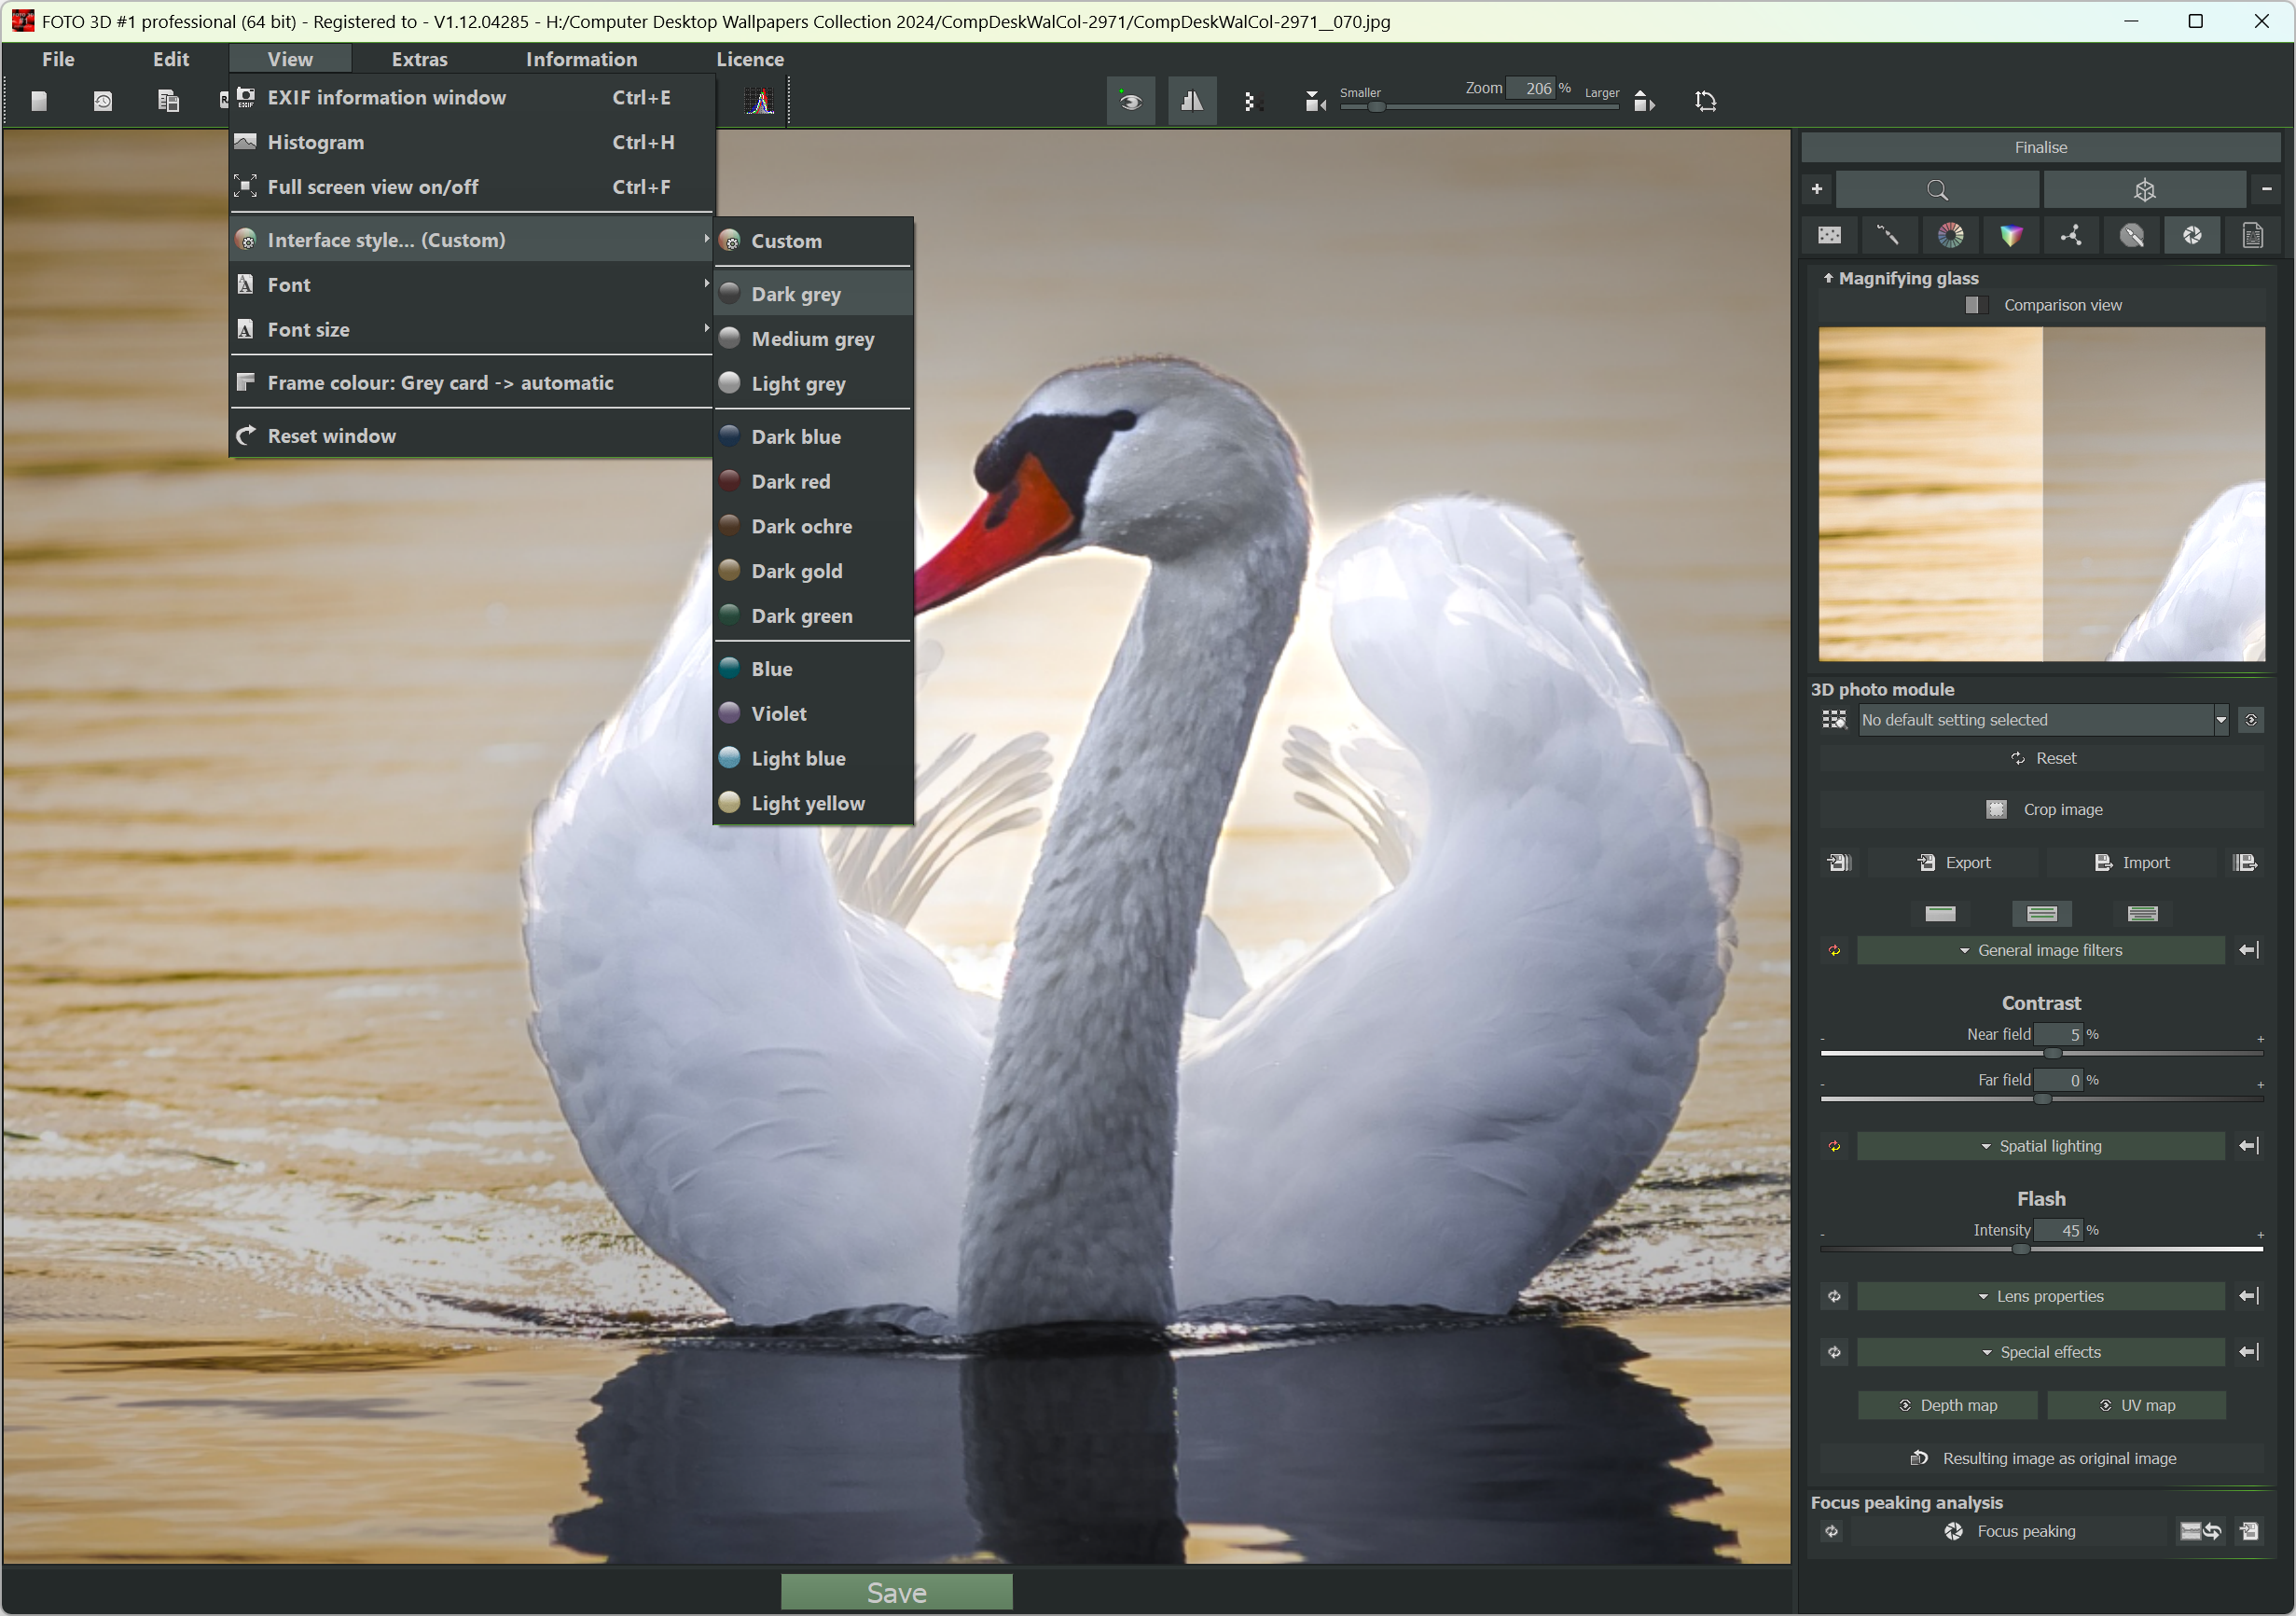Click the 3D wireframe cube icon

[x=2144, y=189]
